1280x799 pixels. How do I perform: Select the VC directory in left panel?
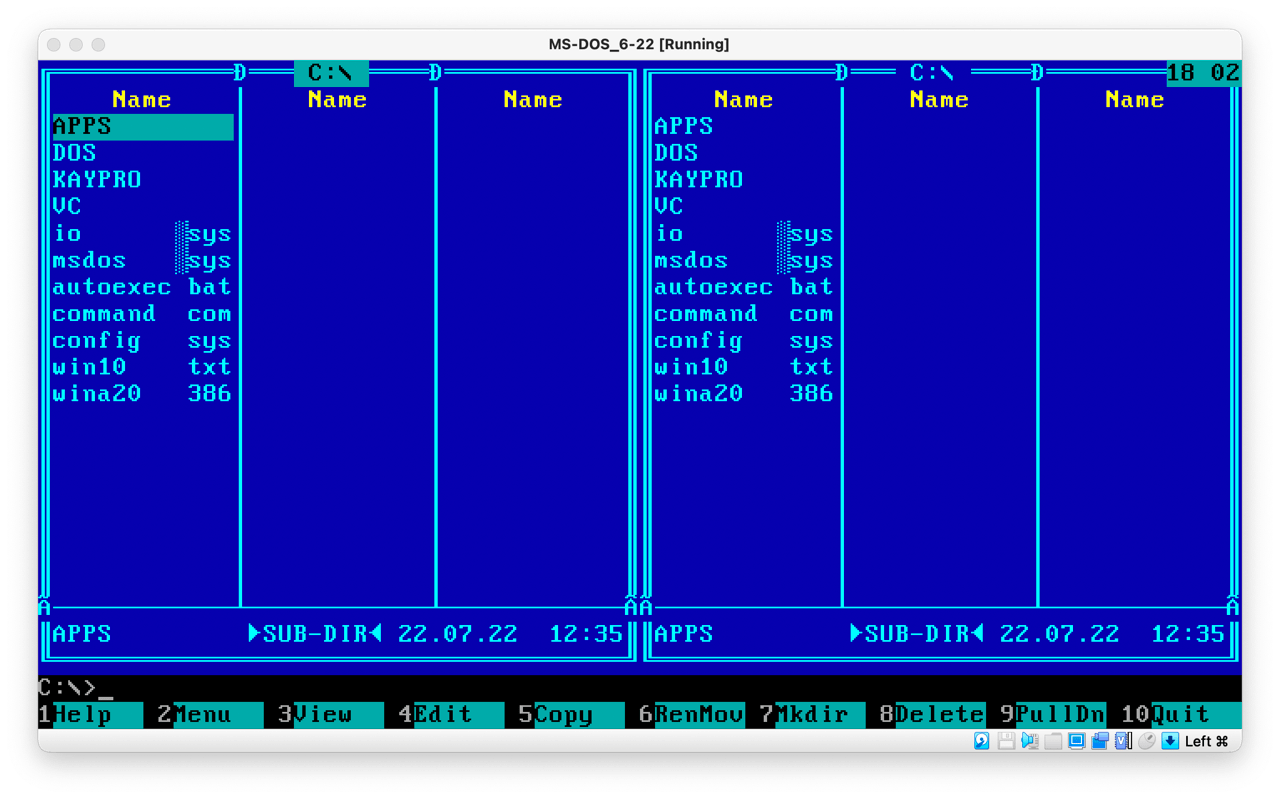coord(142,207)
